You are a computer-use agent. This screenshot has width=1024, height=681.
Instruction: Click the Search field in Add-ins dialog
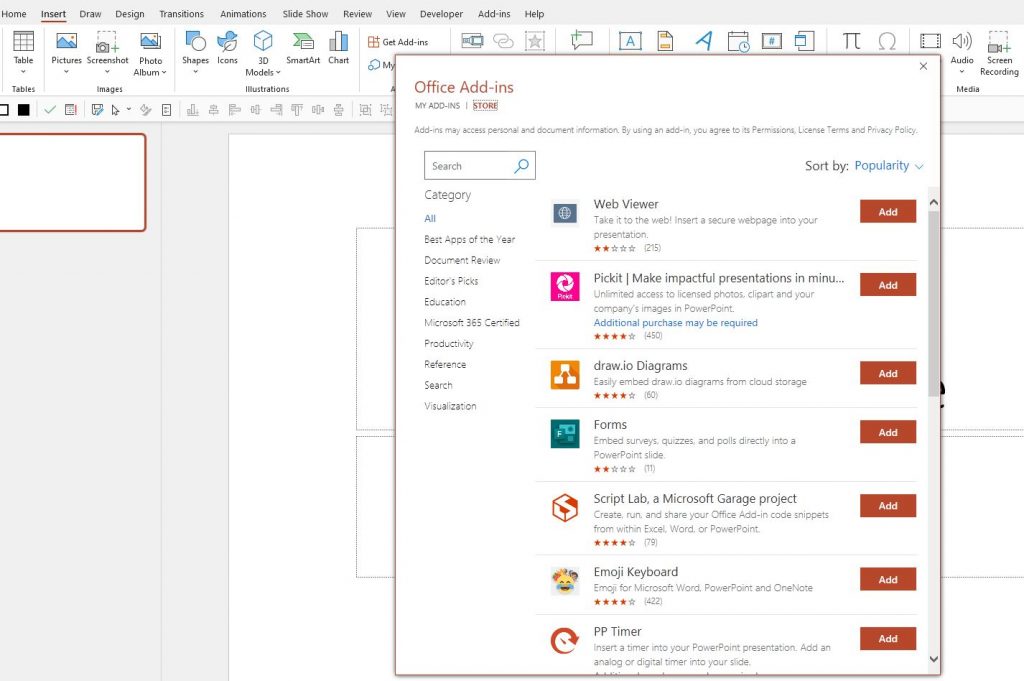click(479, 166)
